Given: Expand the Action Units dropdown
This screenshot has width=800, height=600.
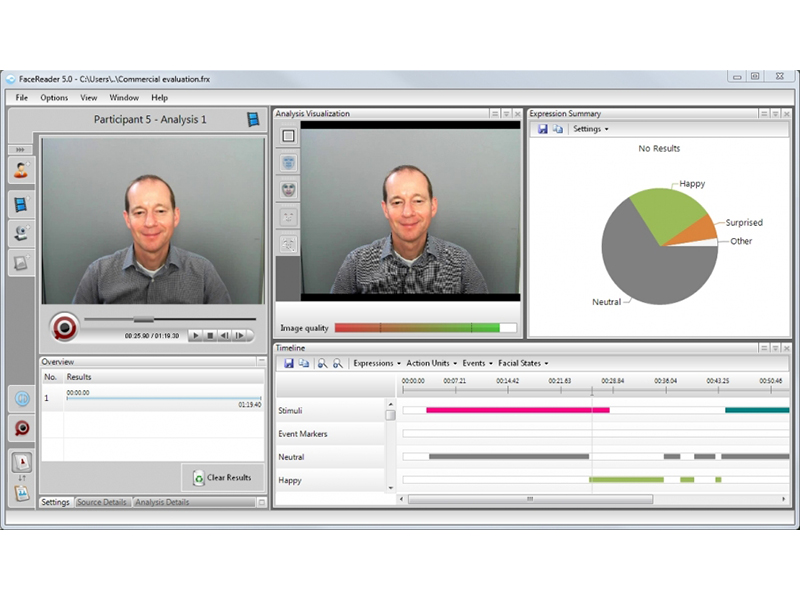Looking at the screenshot, I should [x=432, y=363].
